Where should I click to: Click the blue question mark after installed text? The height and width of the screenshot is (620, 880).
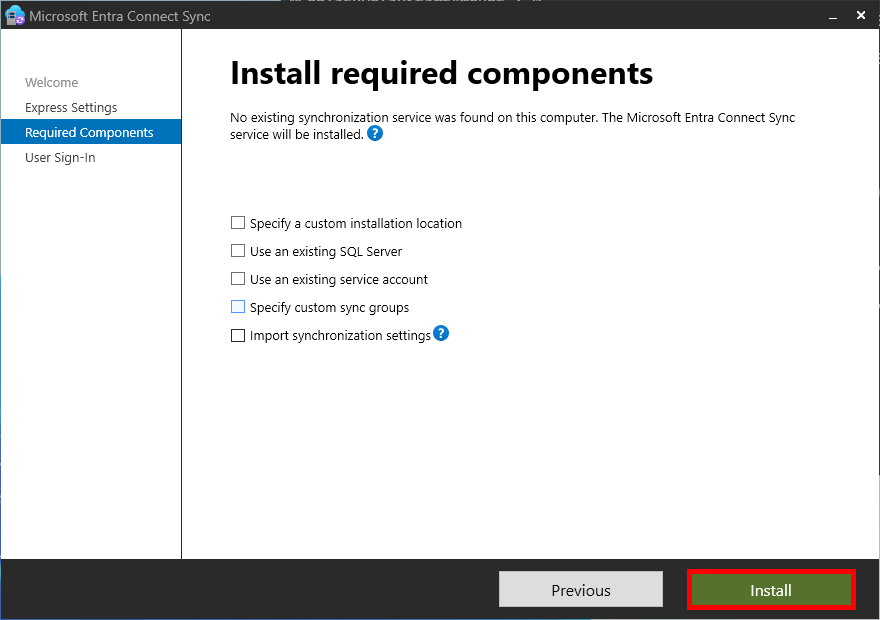click(375, 133)
